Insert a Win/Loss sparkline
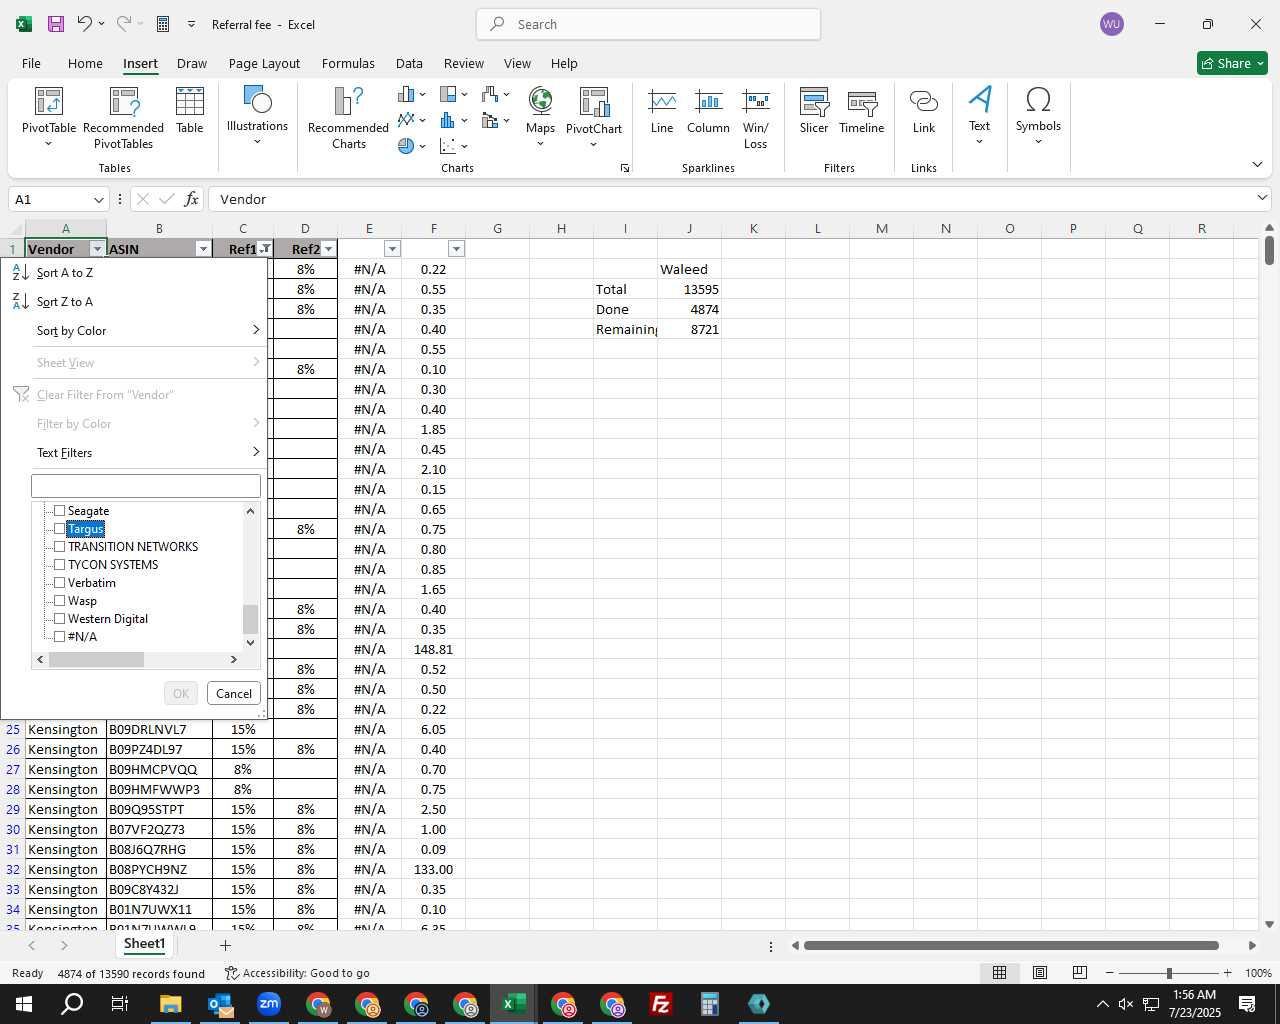 756,118
